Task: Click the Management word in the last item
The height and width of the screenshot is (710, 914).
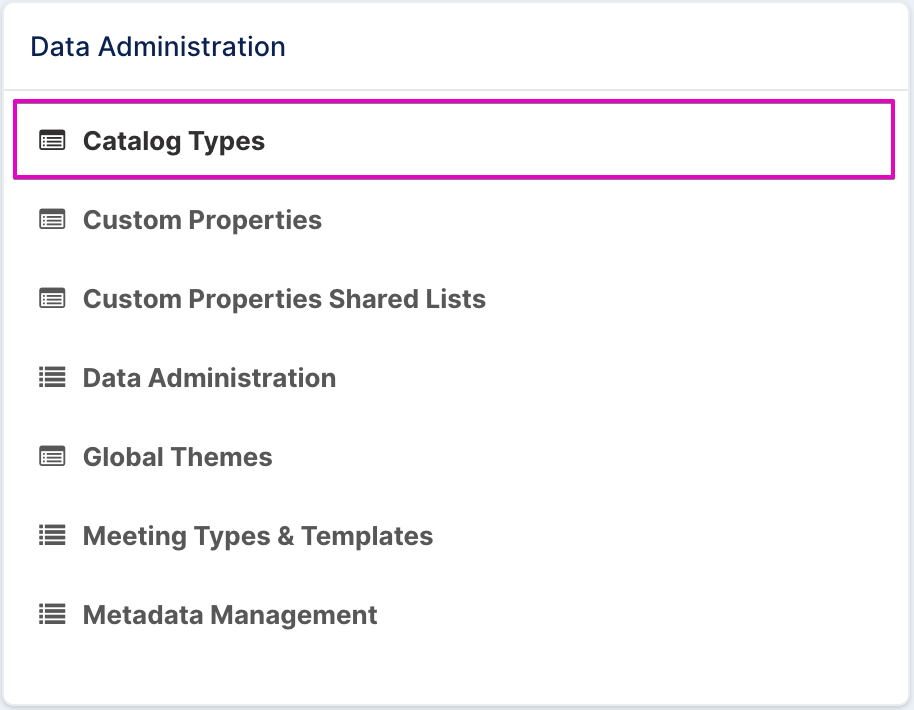Action: pos(293,615)
